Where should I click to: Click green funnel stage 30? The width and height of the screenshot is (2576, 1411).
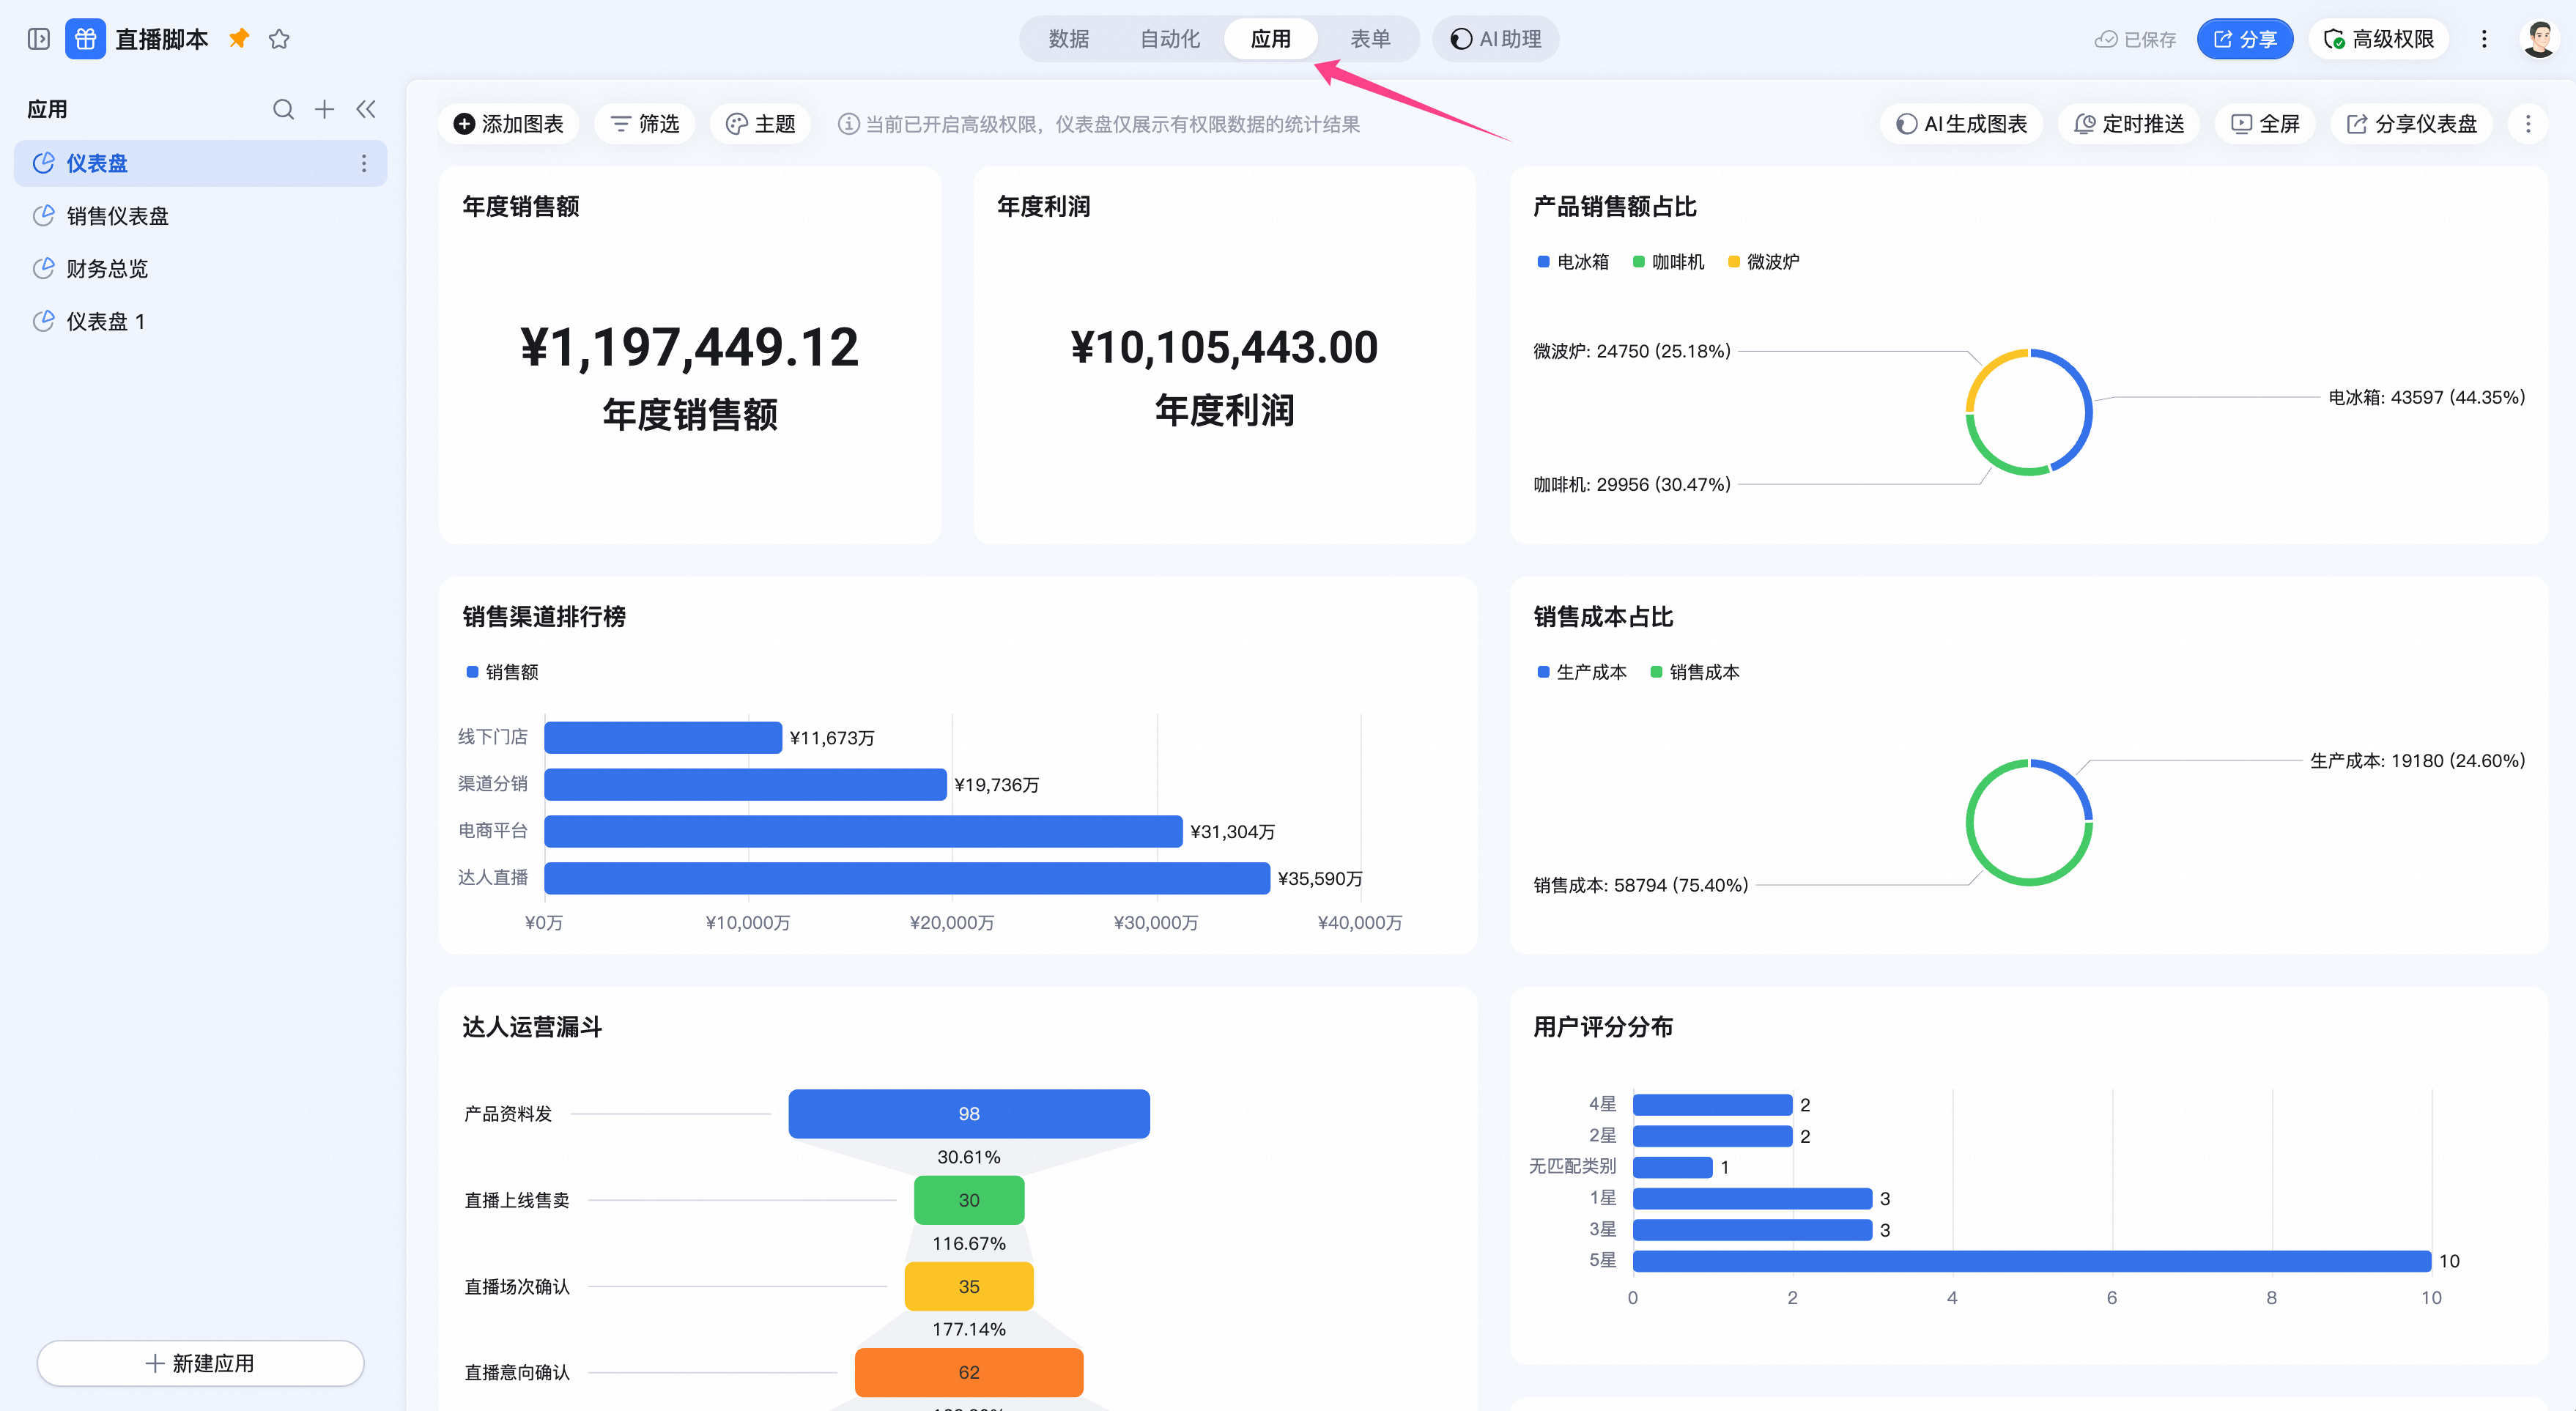coord(969,1200)
